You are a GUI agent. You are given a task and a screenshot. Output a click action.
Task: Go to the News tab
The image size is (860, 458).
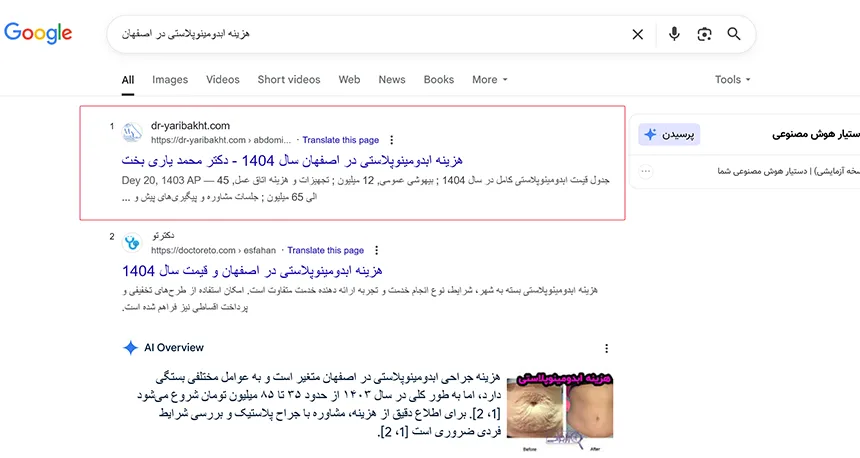pyautogui.click(x=392, y=80)
